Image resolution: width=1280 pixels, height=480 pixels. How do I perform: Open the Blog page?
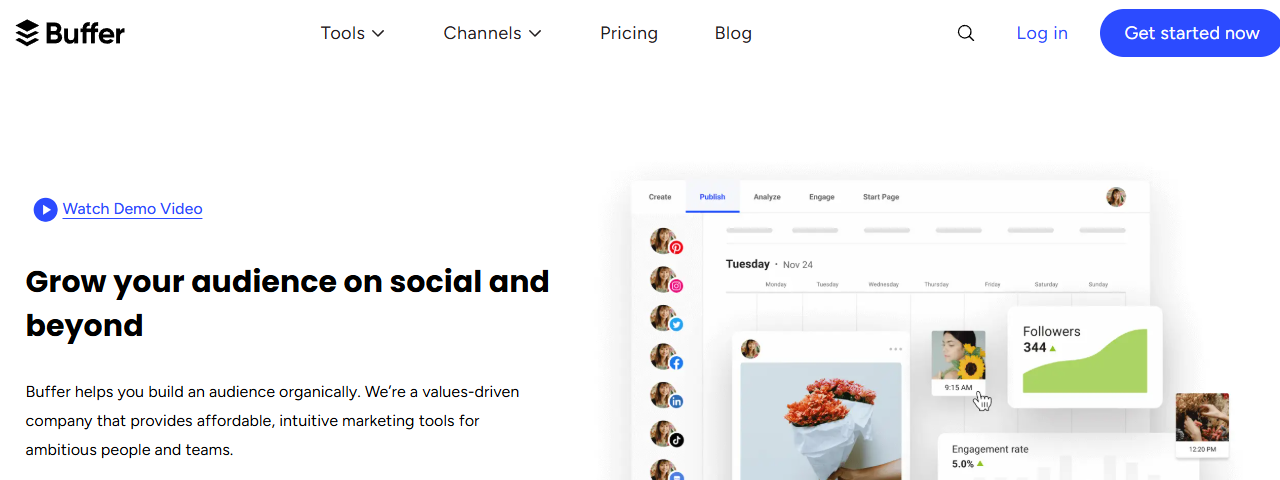(733, 33)
